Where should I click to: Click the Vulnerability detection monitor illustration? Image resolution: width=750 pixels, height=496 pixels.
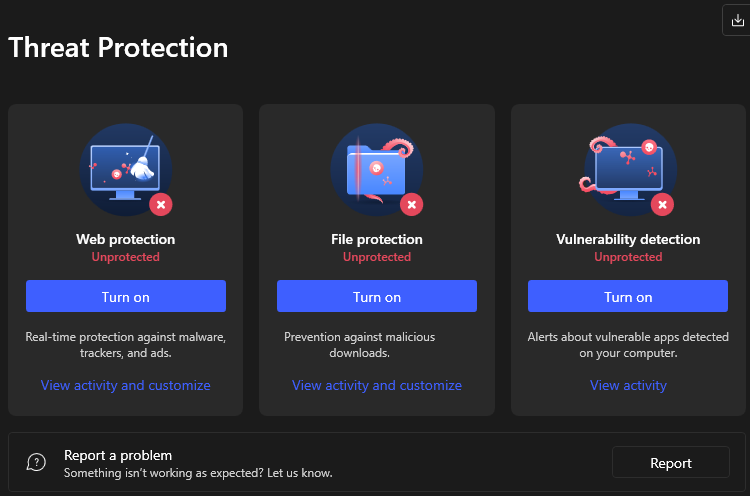[628, 169]
